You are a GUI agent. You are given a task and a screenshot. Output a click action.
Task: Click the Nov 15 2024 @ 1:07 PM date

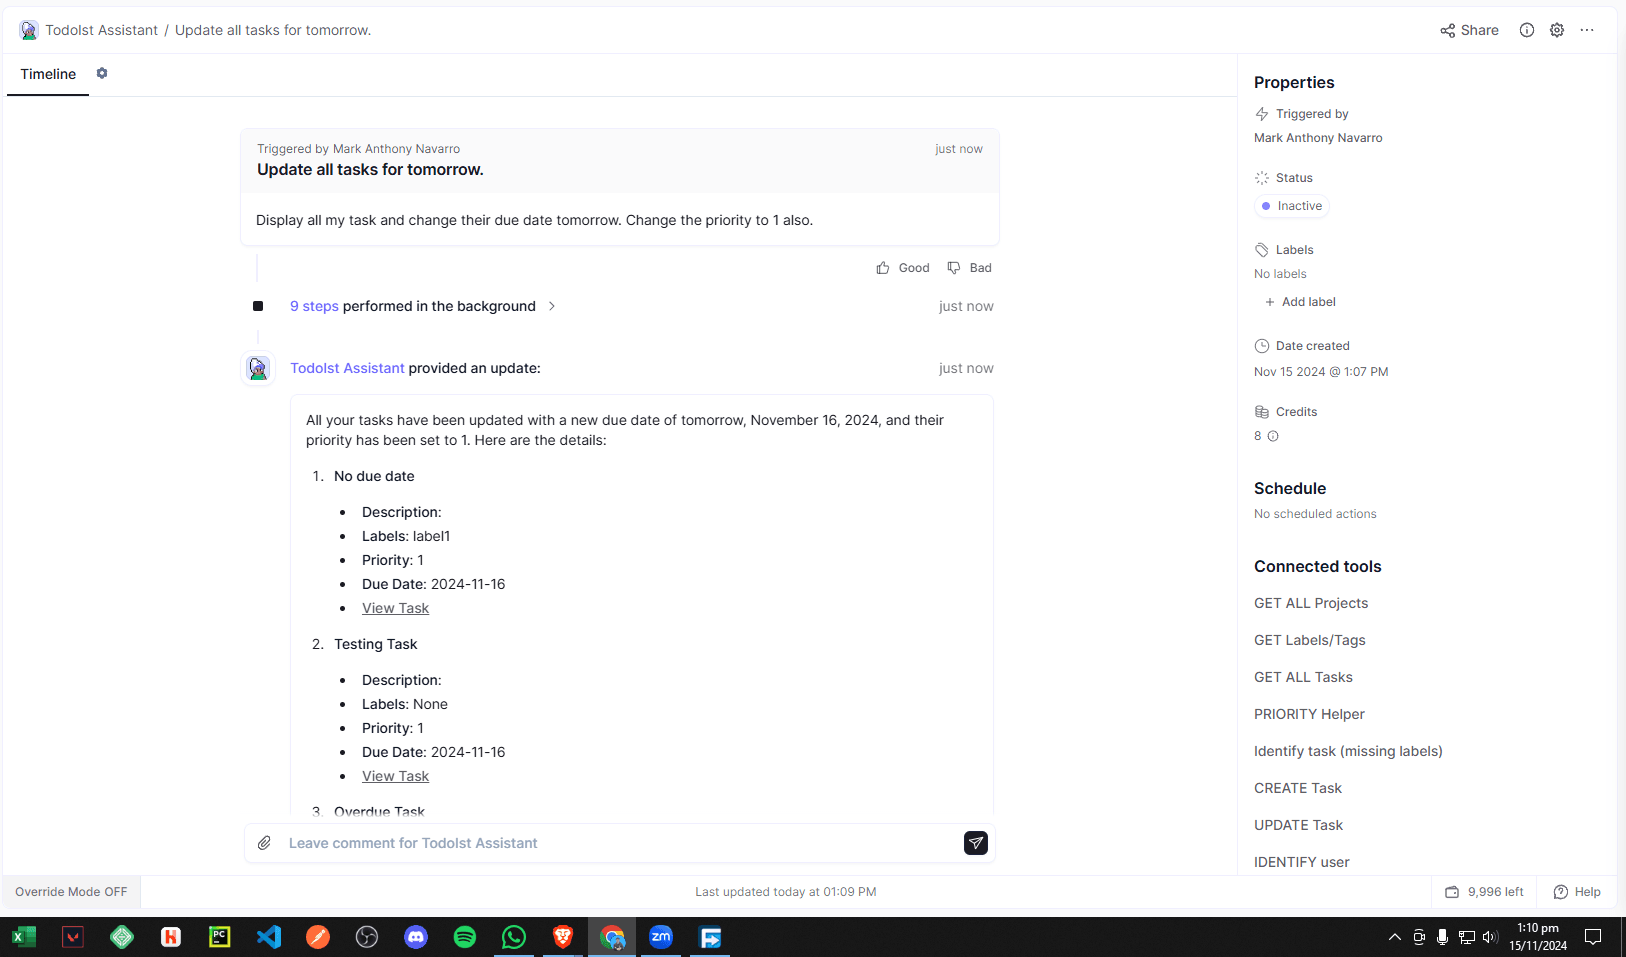pyautogui.click(x=1321, y=372)
